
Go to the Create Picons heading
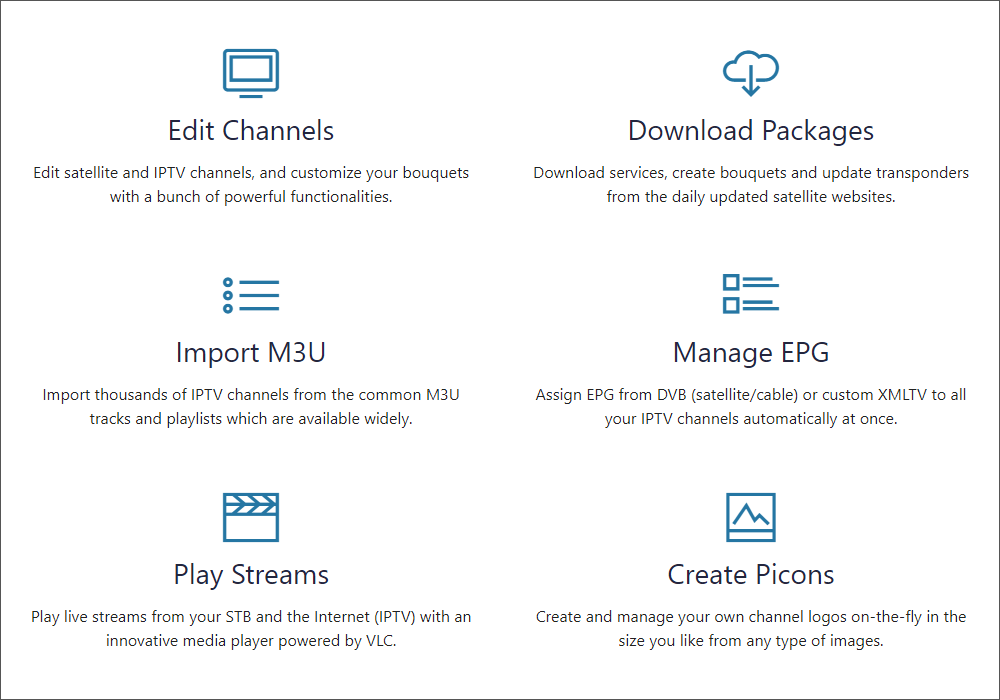(751, 575)
